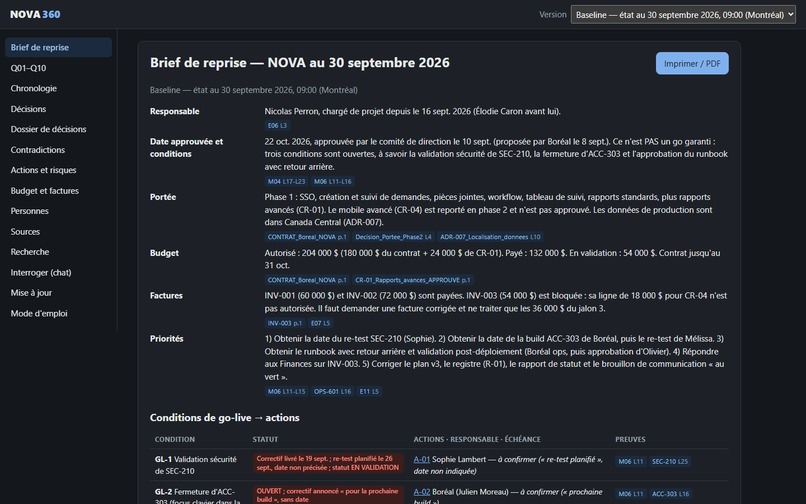Open Budget et factures section
Image resolution: width=806 pixels, height=504 pixels.
coord(58,191)
